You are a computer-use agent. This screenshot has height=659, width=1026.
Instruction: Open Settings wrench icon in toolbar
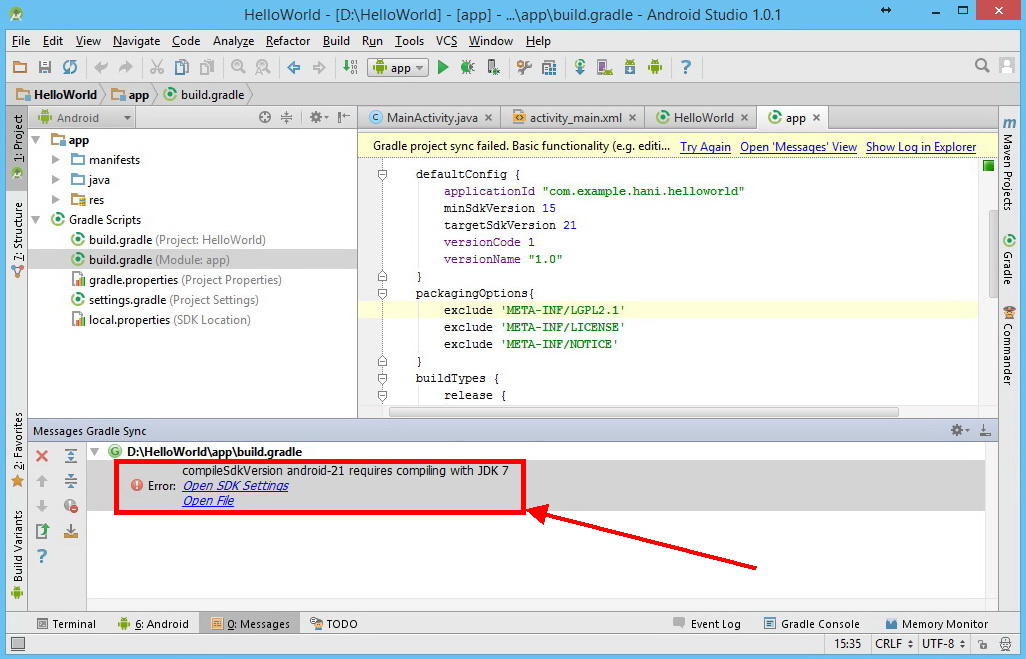click(524, 67)
